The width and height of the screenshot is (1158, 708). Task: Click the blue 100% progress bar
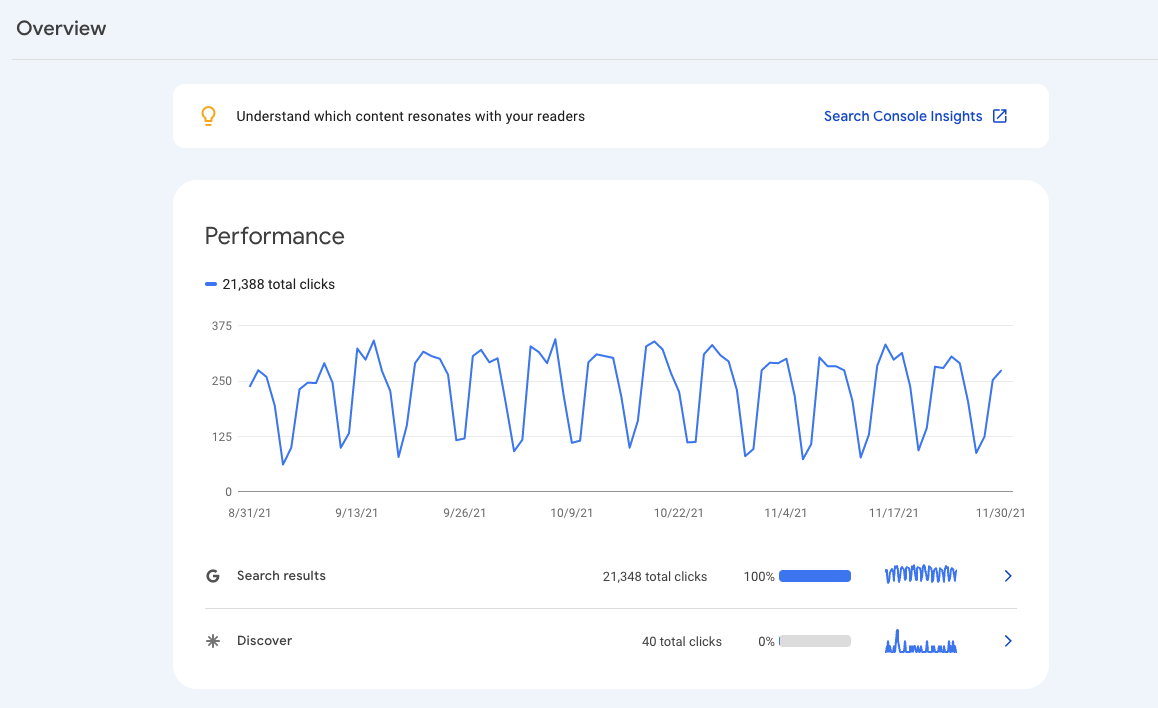pos(814,576)
